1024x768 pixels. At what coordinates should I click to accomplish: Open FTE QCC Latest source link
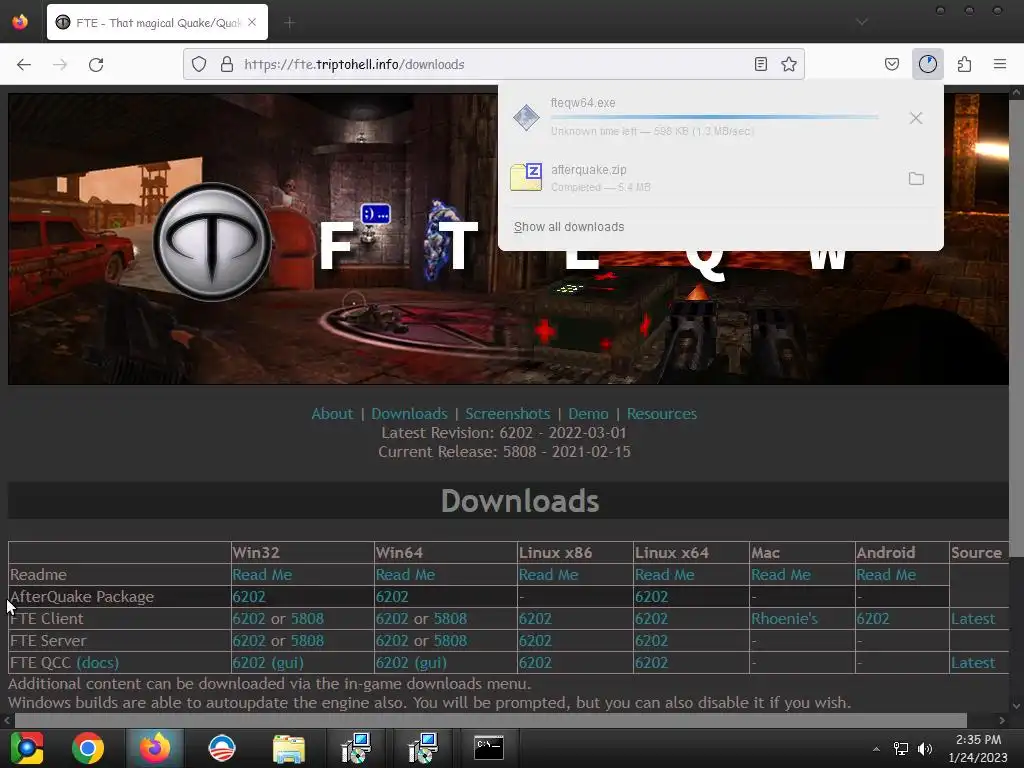(x=973, y=663)
